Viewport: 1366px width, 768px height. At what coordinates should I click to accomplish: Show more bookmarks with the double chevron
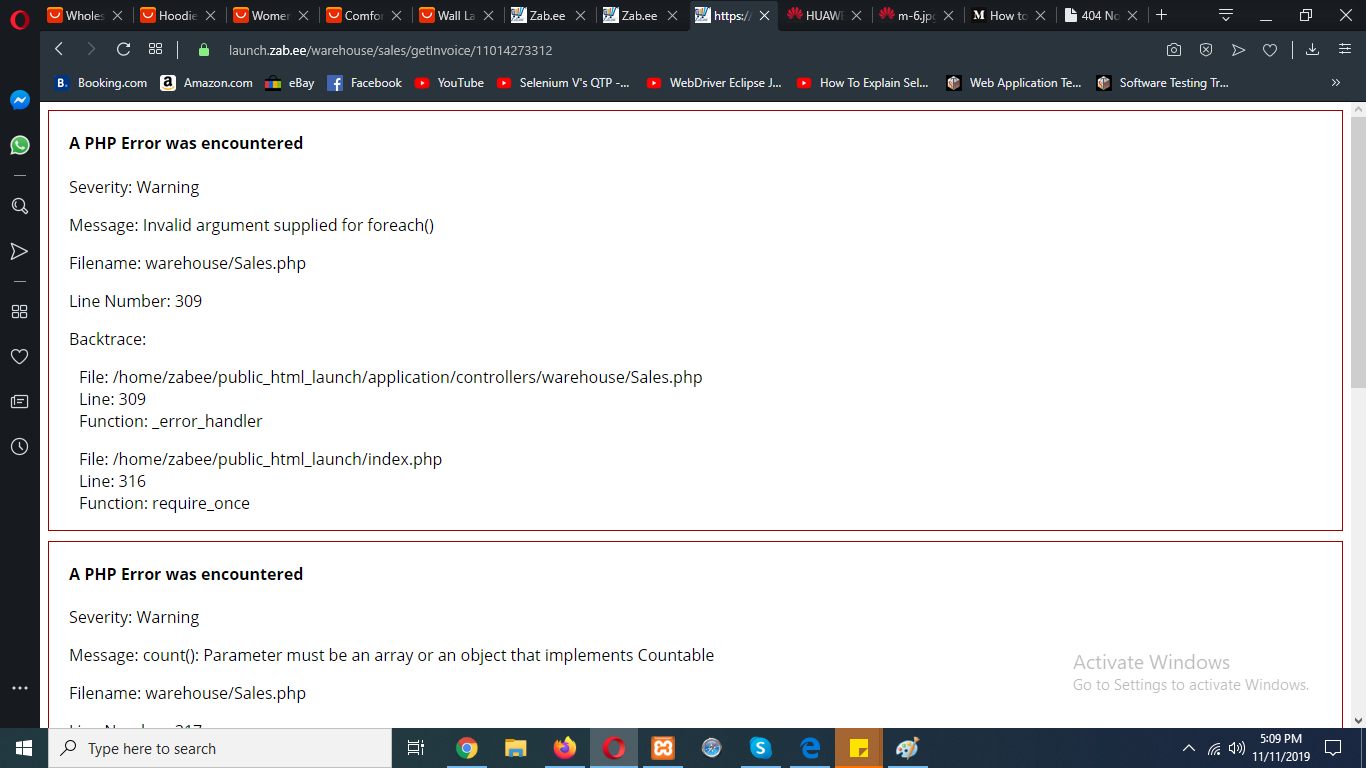click(x=1336, y=83)
